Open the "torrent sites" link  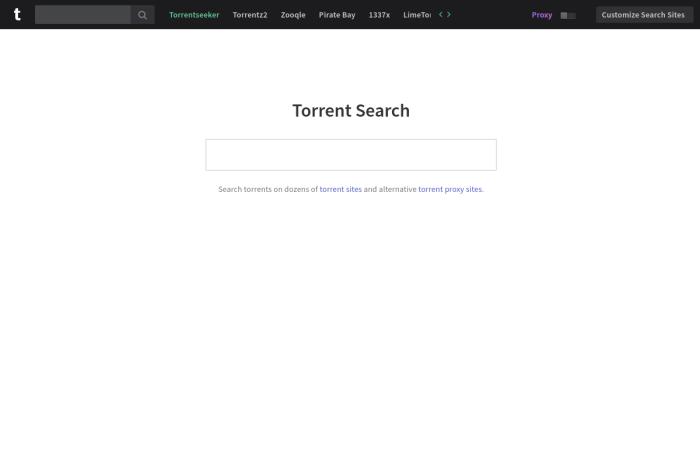tap(341, 189)
